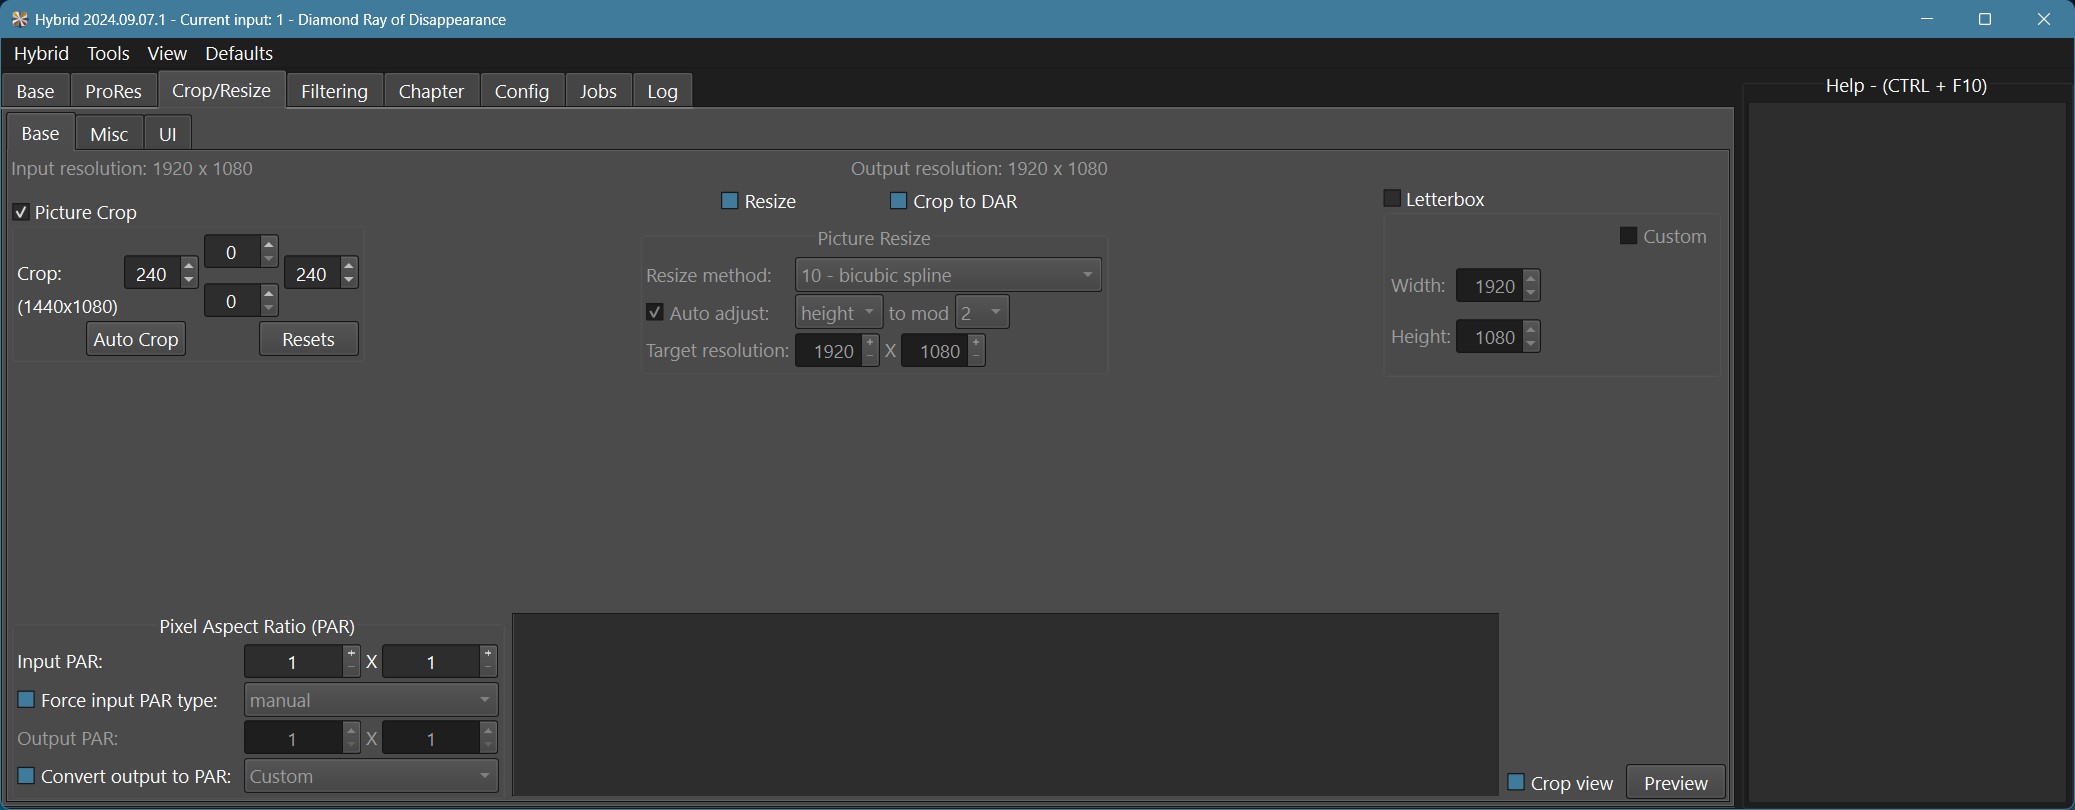The width and height of the screenshot is (2075, 810).
Task: Click the Auto Crop button
Action: click(135, 339)
